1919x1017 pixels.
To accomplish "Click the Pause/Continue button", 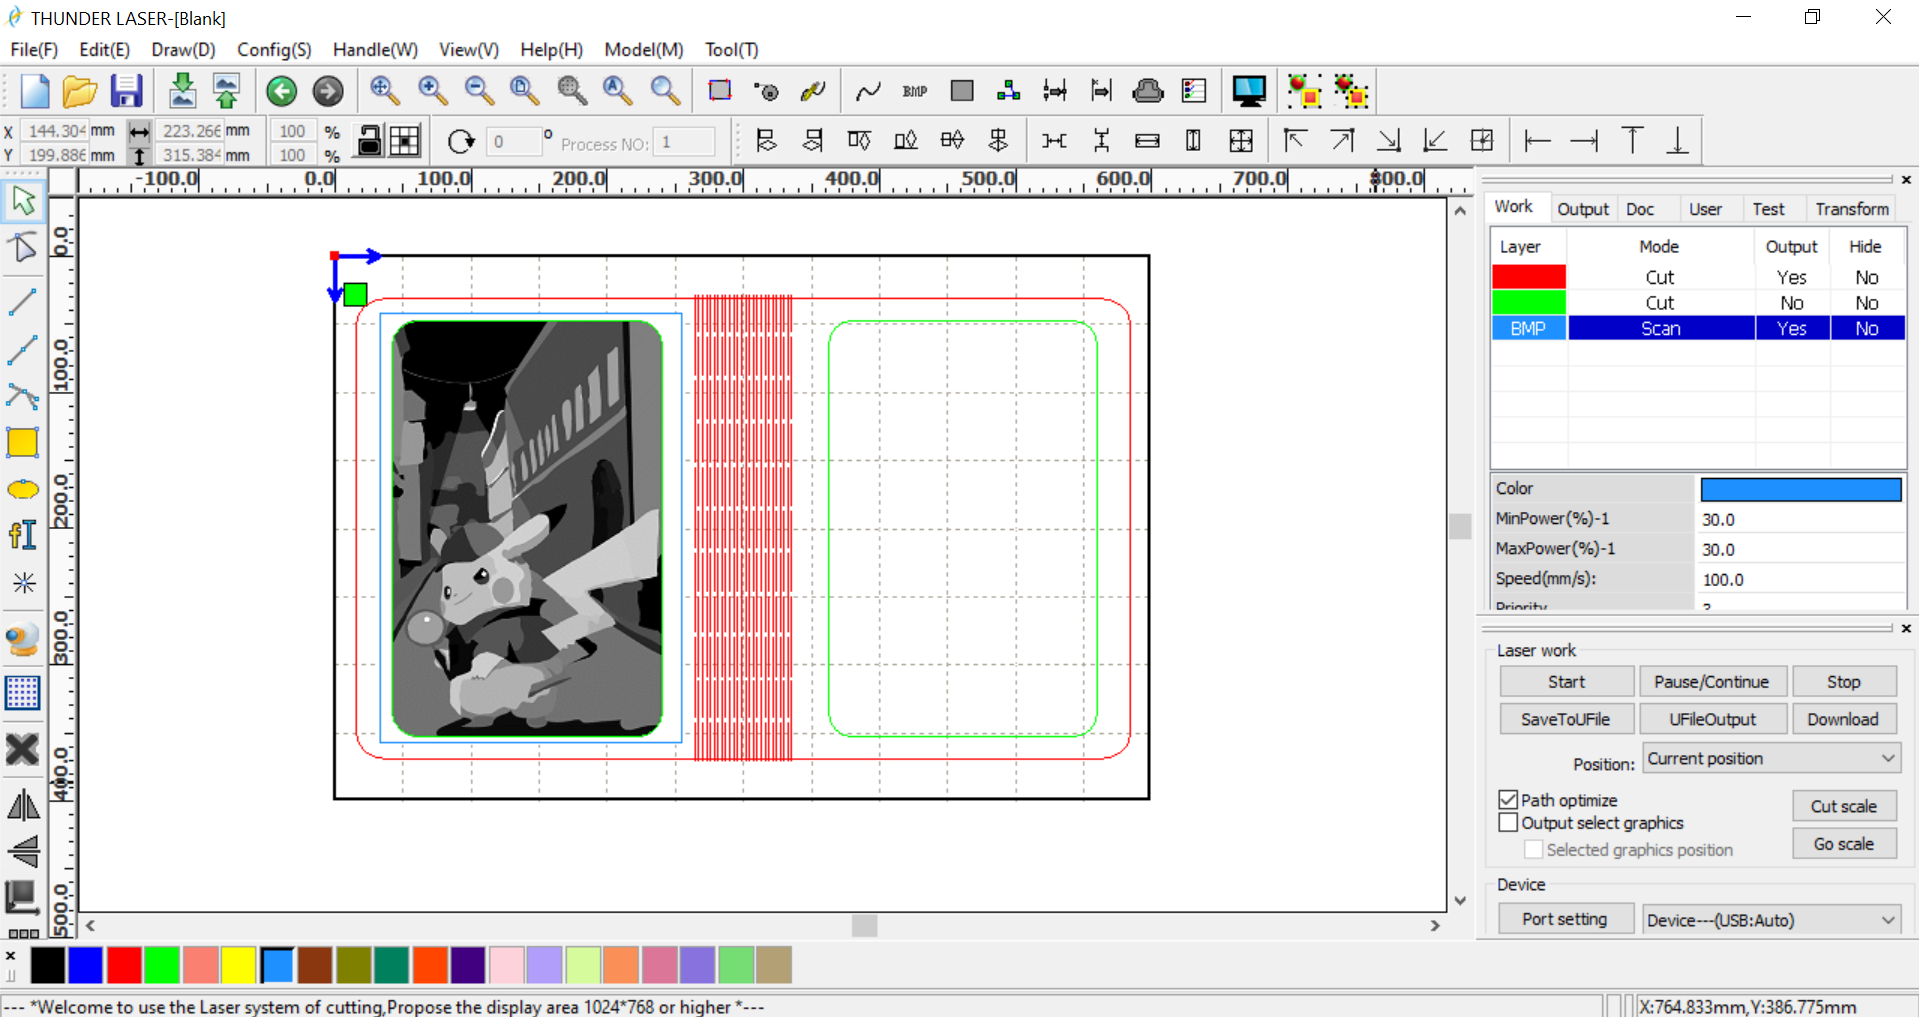I will coord(1711,682).
